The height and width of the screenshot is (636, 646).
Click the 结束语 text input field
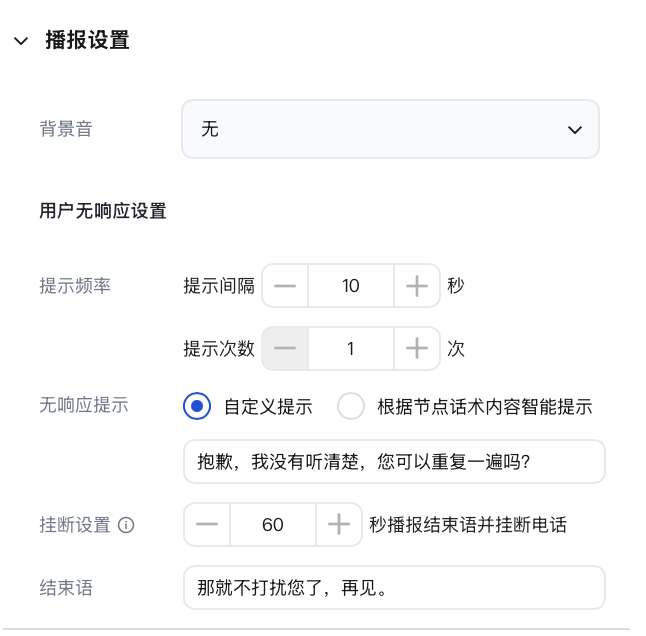coord(394,587)
